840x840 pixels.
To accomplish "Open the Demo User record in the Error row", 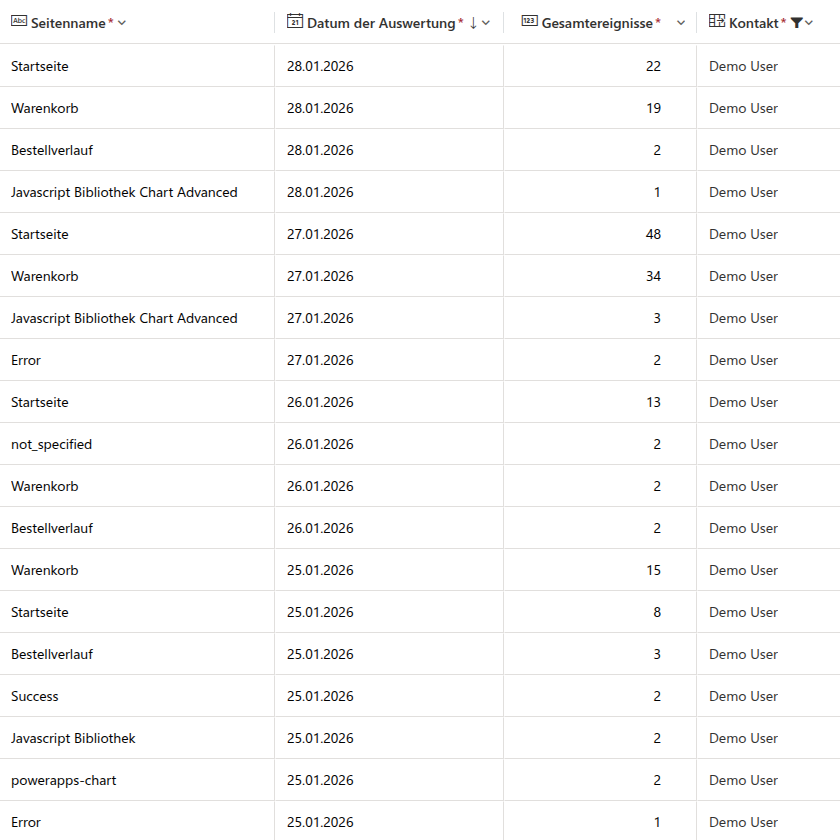I will [x=743, y=360].
